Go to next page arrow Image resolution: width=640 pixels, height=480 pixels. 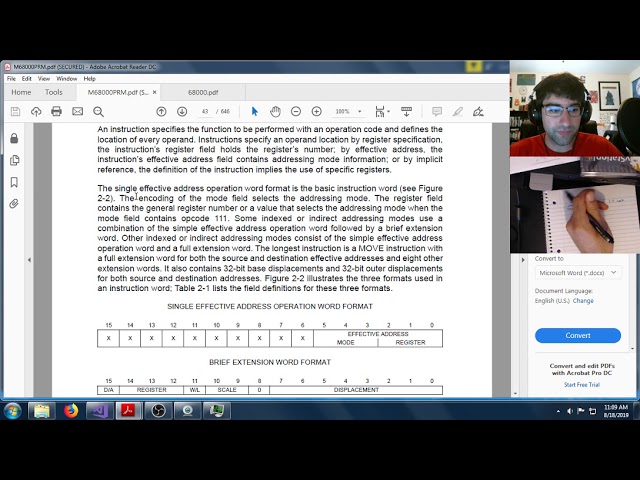click(182, 111)
